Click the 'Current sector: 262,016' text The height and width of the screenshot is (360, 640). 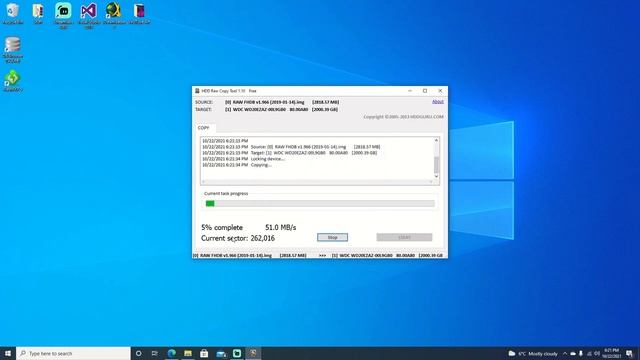(x=238, y=238)
